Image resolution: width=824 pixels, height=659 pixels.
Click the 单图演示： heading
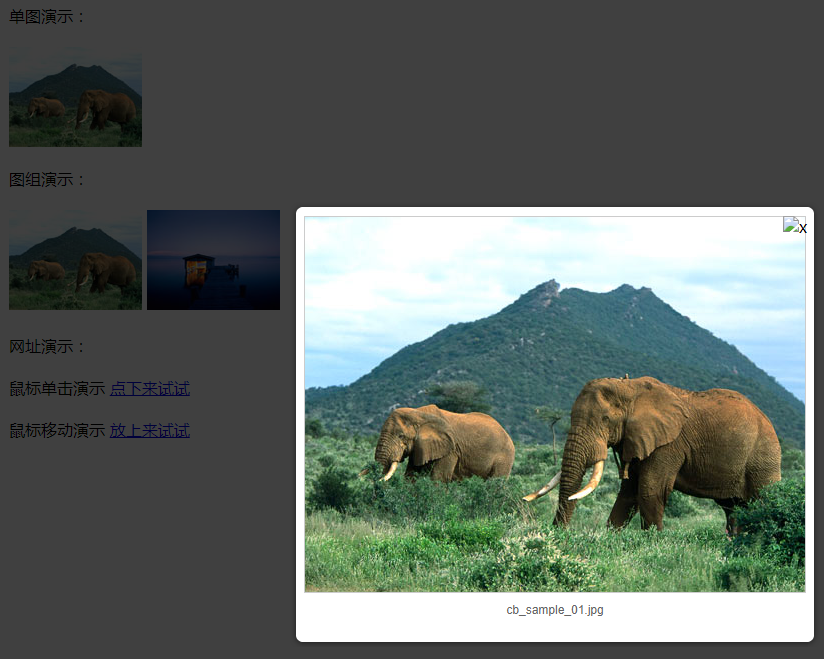point(47,17)
